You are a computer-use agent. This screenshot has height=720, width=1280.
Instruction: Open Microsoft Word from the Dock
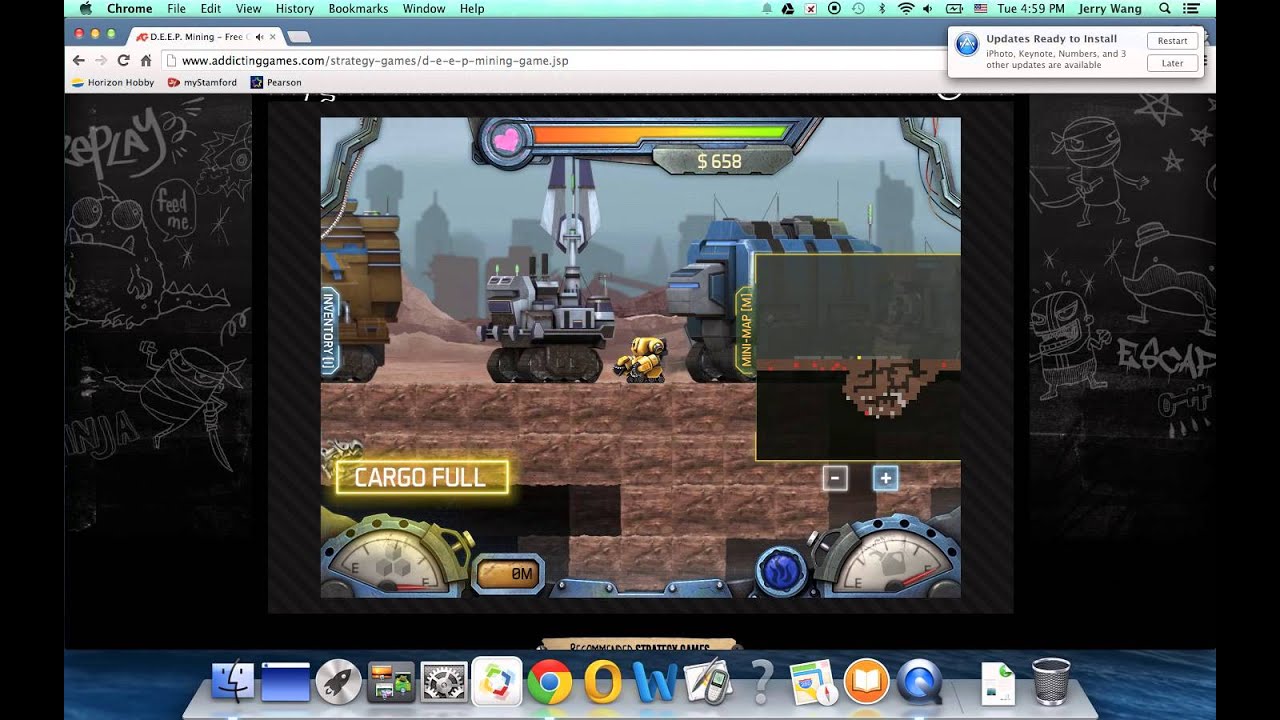[x=656, y=682]
